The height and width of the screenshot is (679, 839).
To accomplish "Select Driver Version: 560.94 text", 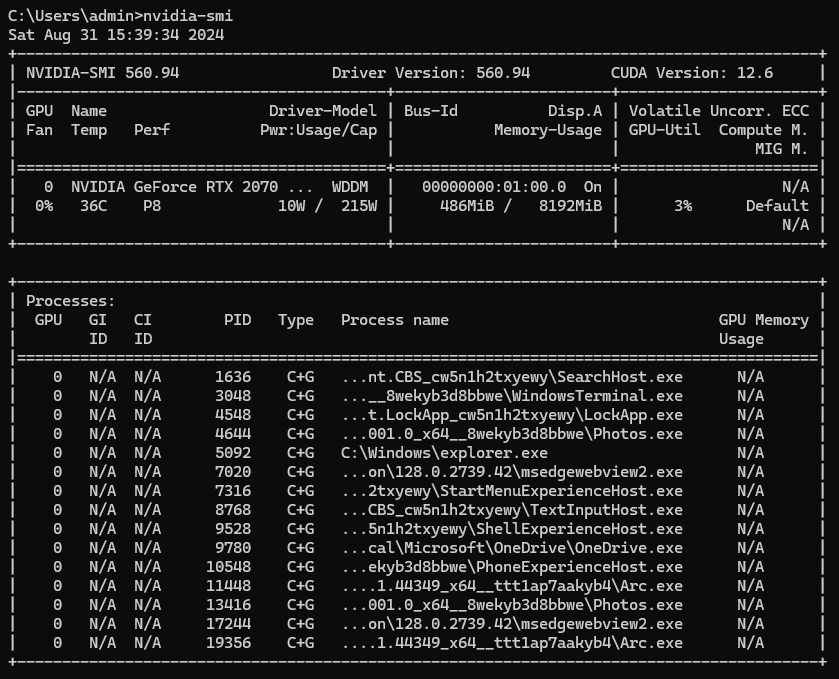I will point(431,73).
